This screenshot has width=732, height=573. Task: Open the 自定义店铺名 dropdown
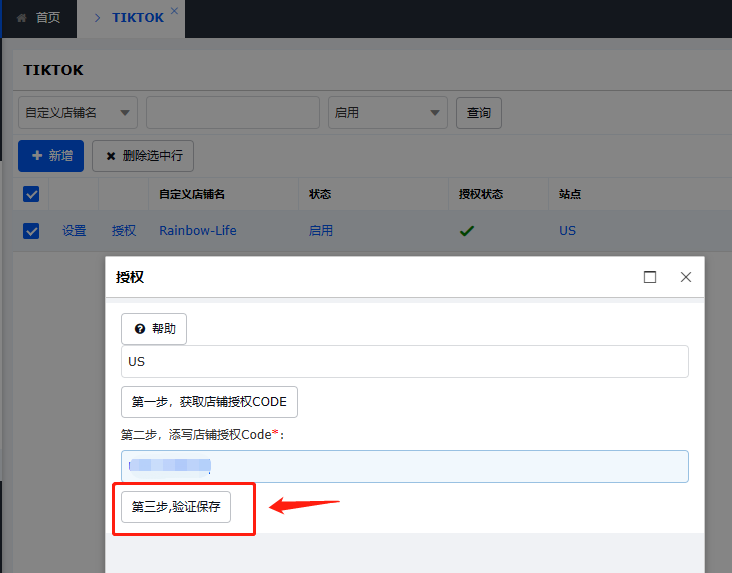78,113
